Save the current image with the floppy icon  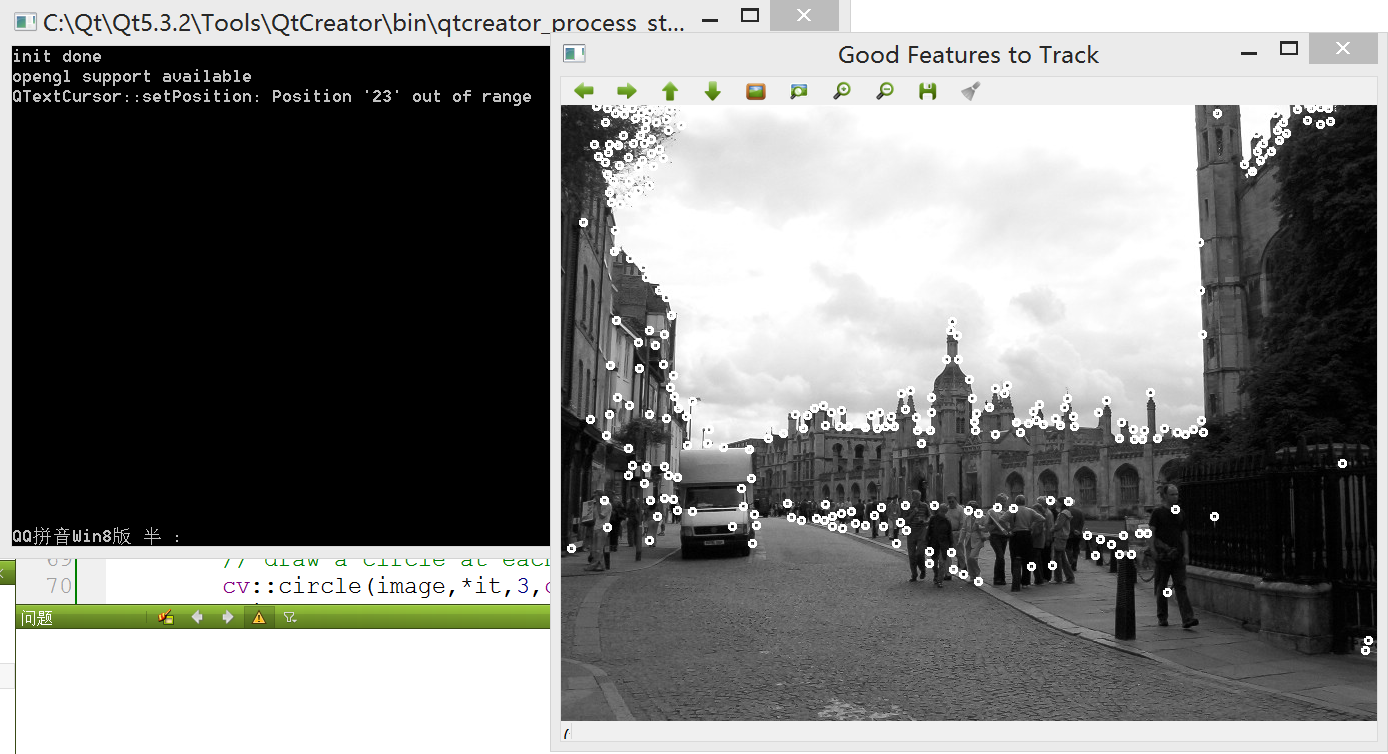pos(928,91)
